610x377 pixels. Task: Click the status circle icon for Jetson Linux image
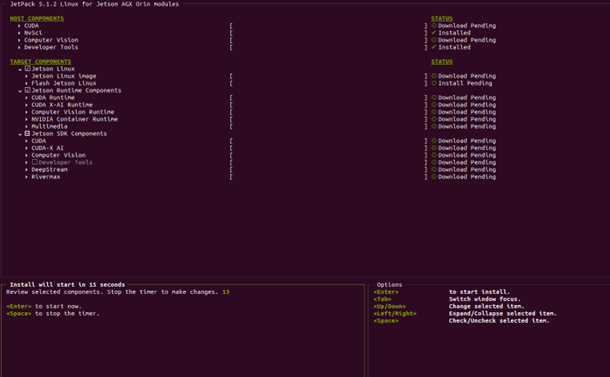[x=434, y=76]
